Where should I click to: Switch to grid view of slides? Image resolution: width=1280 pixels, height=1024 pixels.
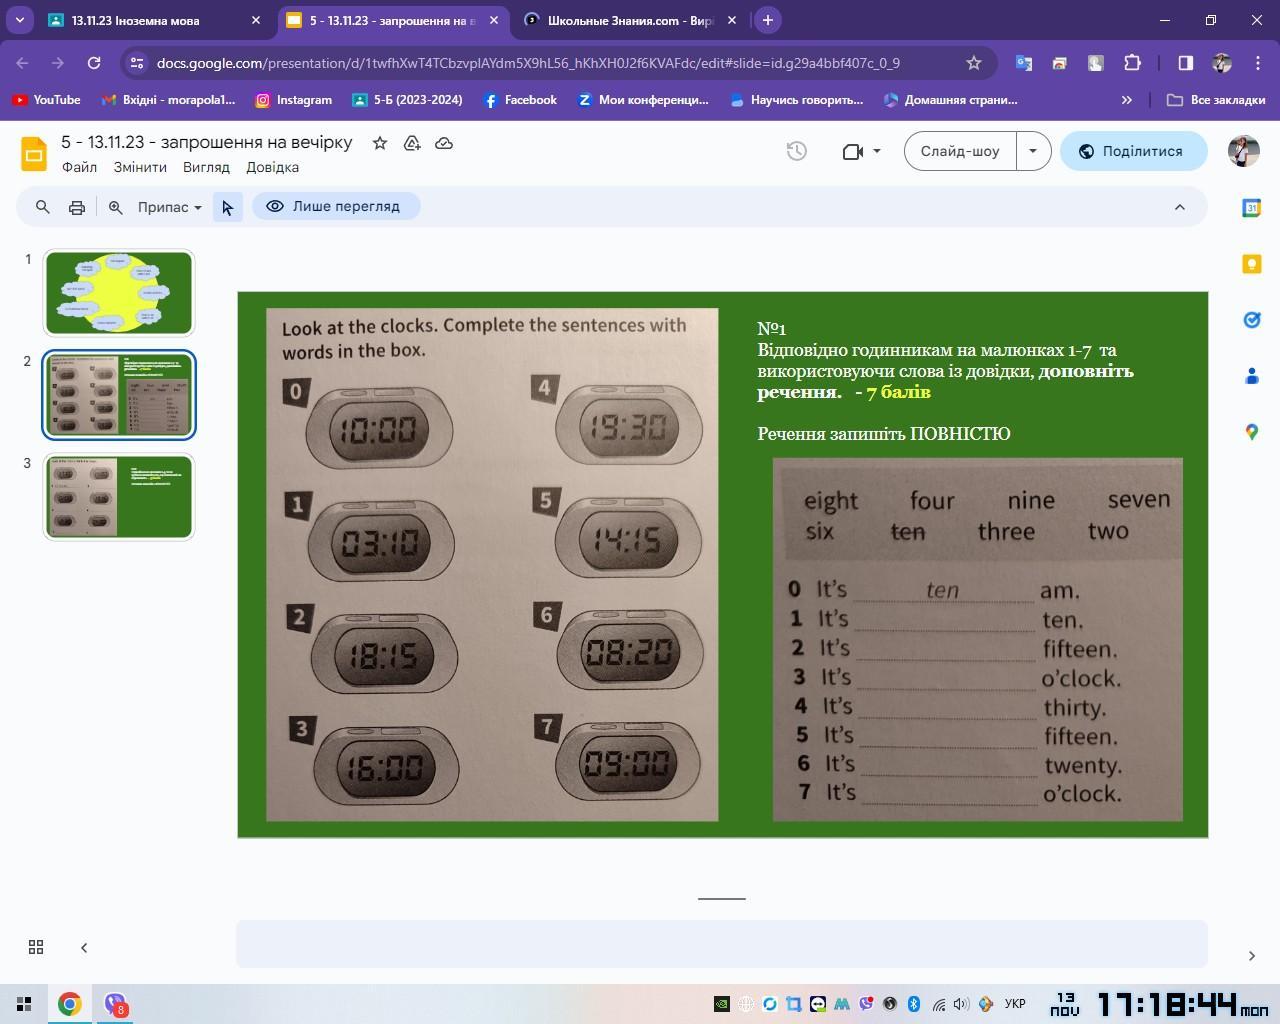click(36, 947)
